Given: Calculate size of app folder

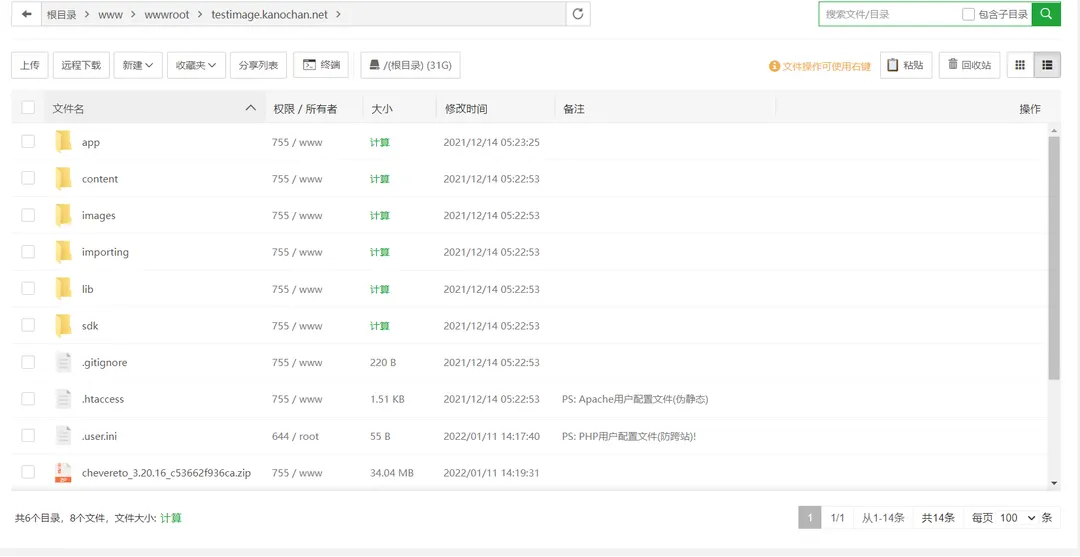Looking at the screenshot, I should pos(380,143).
